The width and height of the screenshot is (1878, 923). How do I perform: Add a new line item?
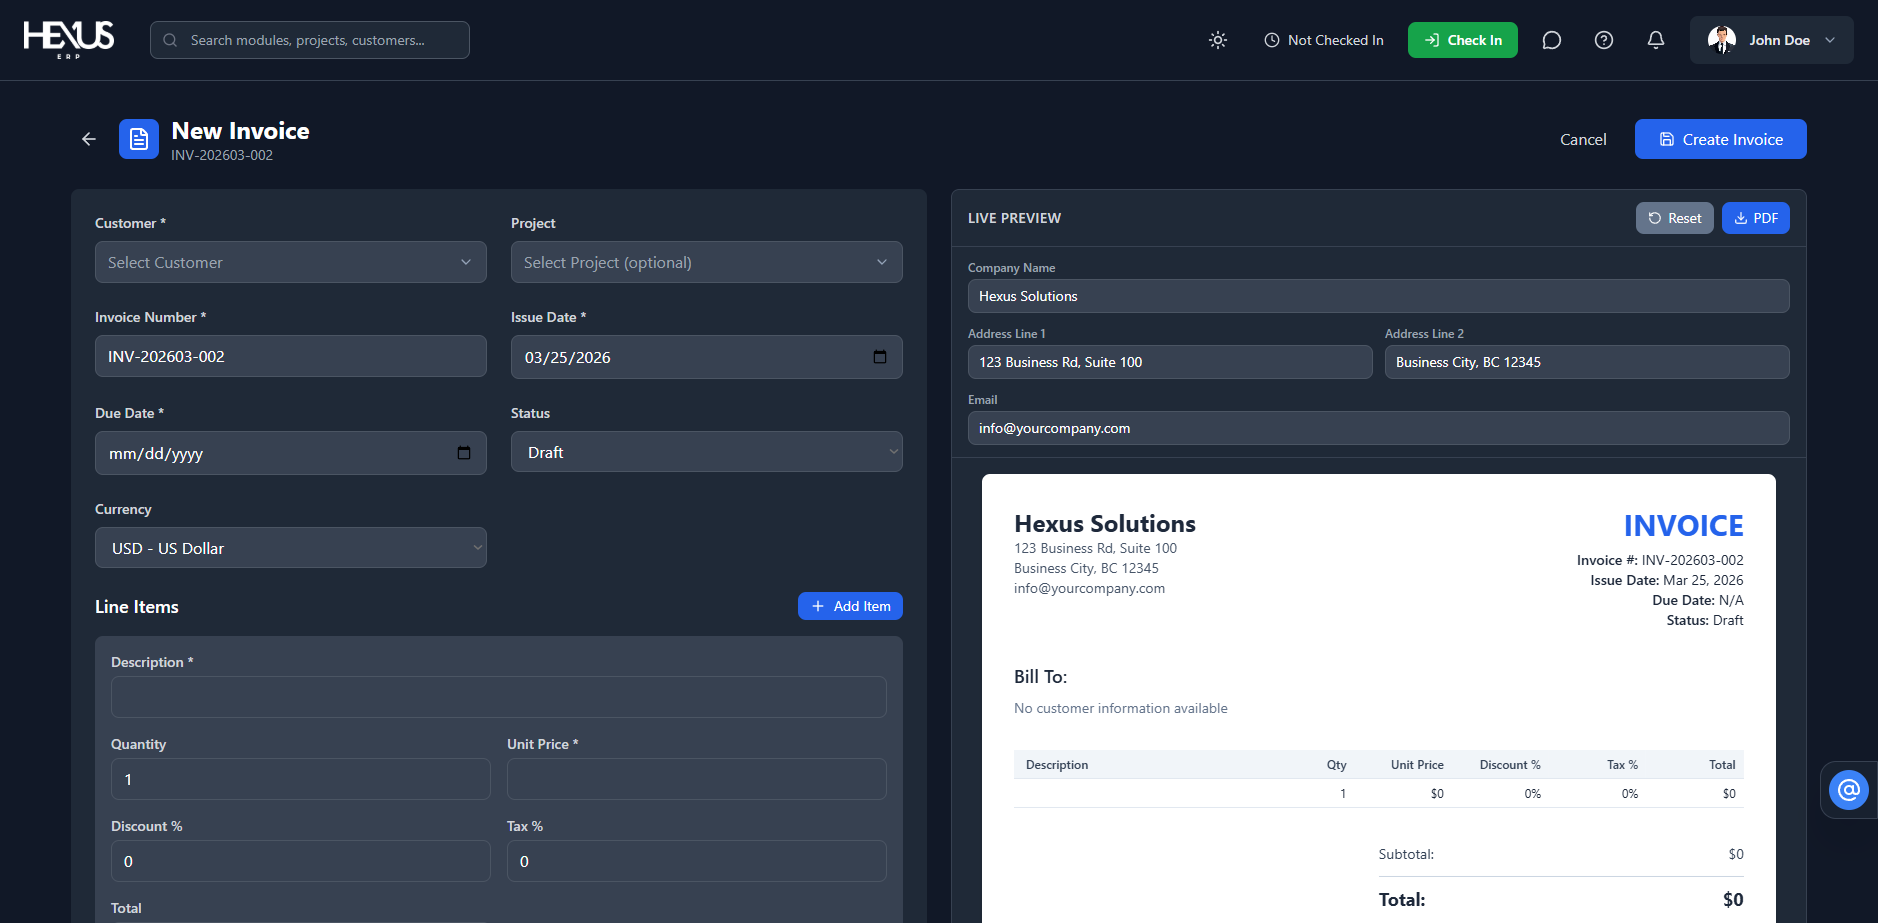[x=850, y=606]
